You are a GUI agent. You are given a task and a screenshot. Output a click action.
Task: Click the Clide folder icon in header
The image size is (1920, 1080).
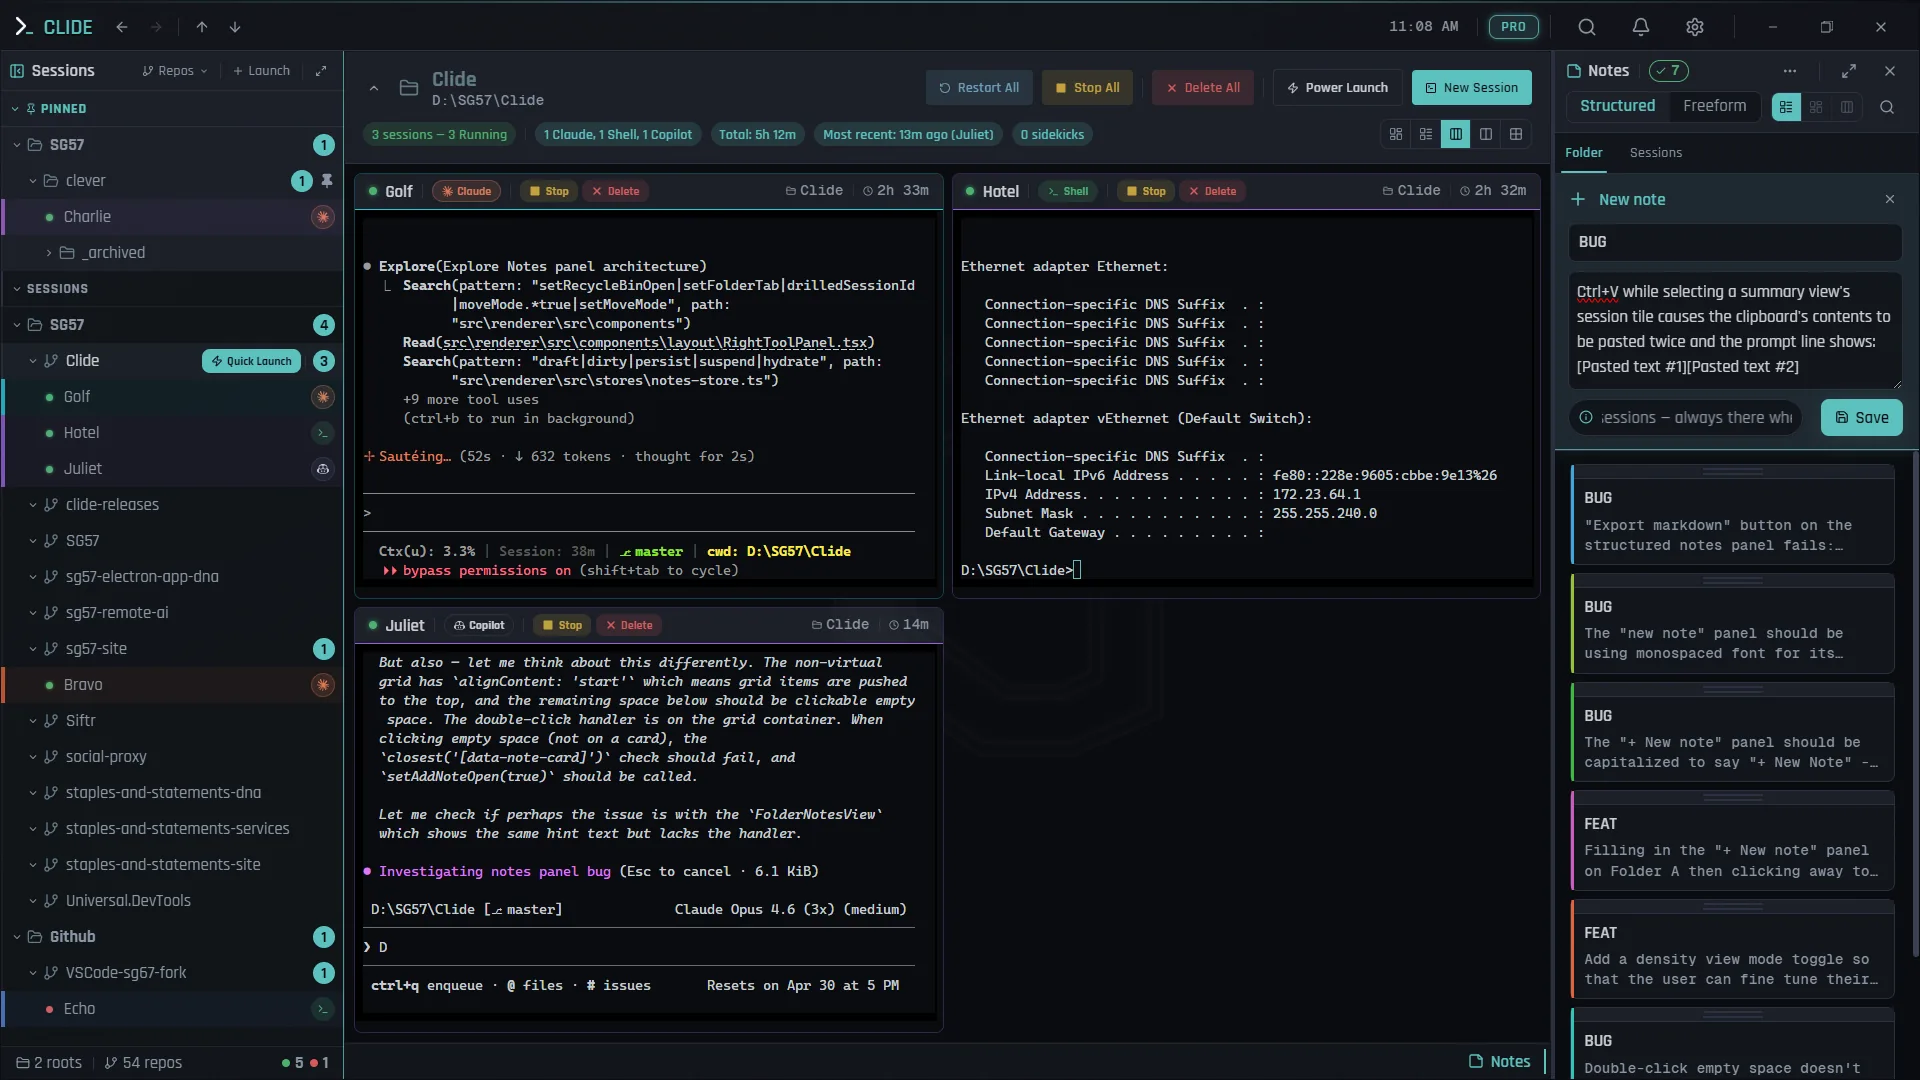[x=409, y=88]
